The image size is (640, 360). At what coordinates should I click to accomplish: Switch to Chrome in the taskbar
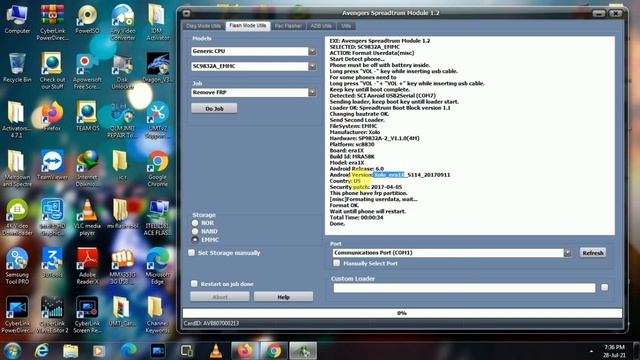tap(274, 351)
